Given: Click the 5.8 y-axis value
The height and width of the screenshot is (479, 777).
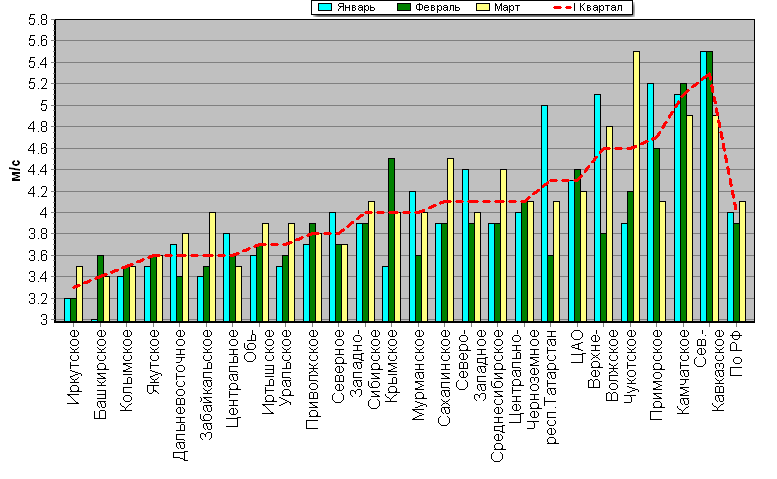Looking at the screenshot, I should click(38, 20).
